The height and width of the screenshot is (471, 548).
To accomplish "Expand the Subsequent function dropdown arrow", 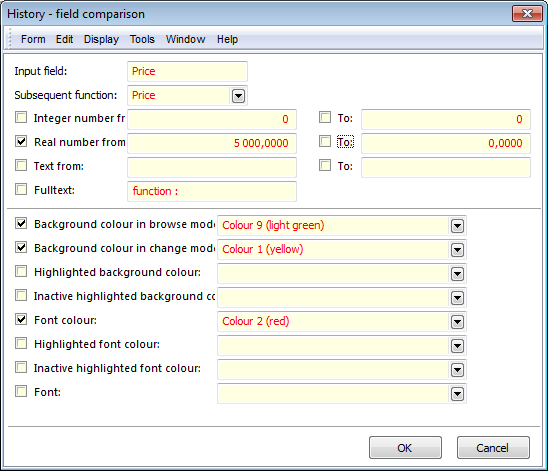I will [238, 96].
